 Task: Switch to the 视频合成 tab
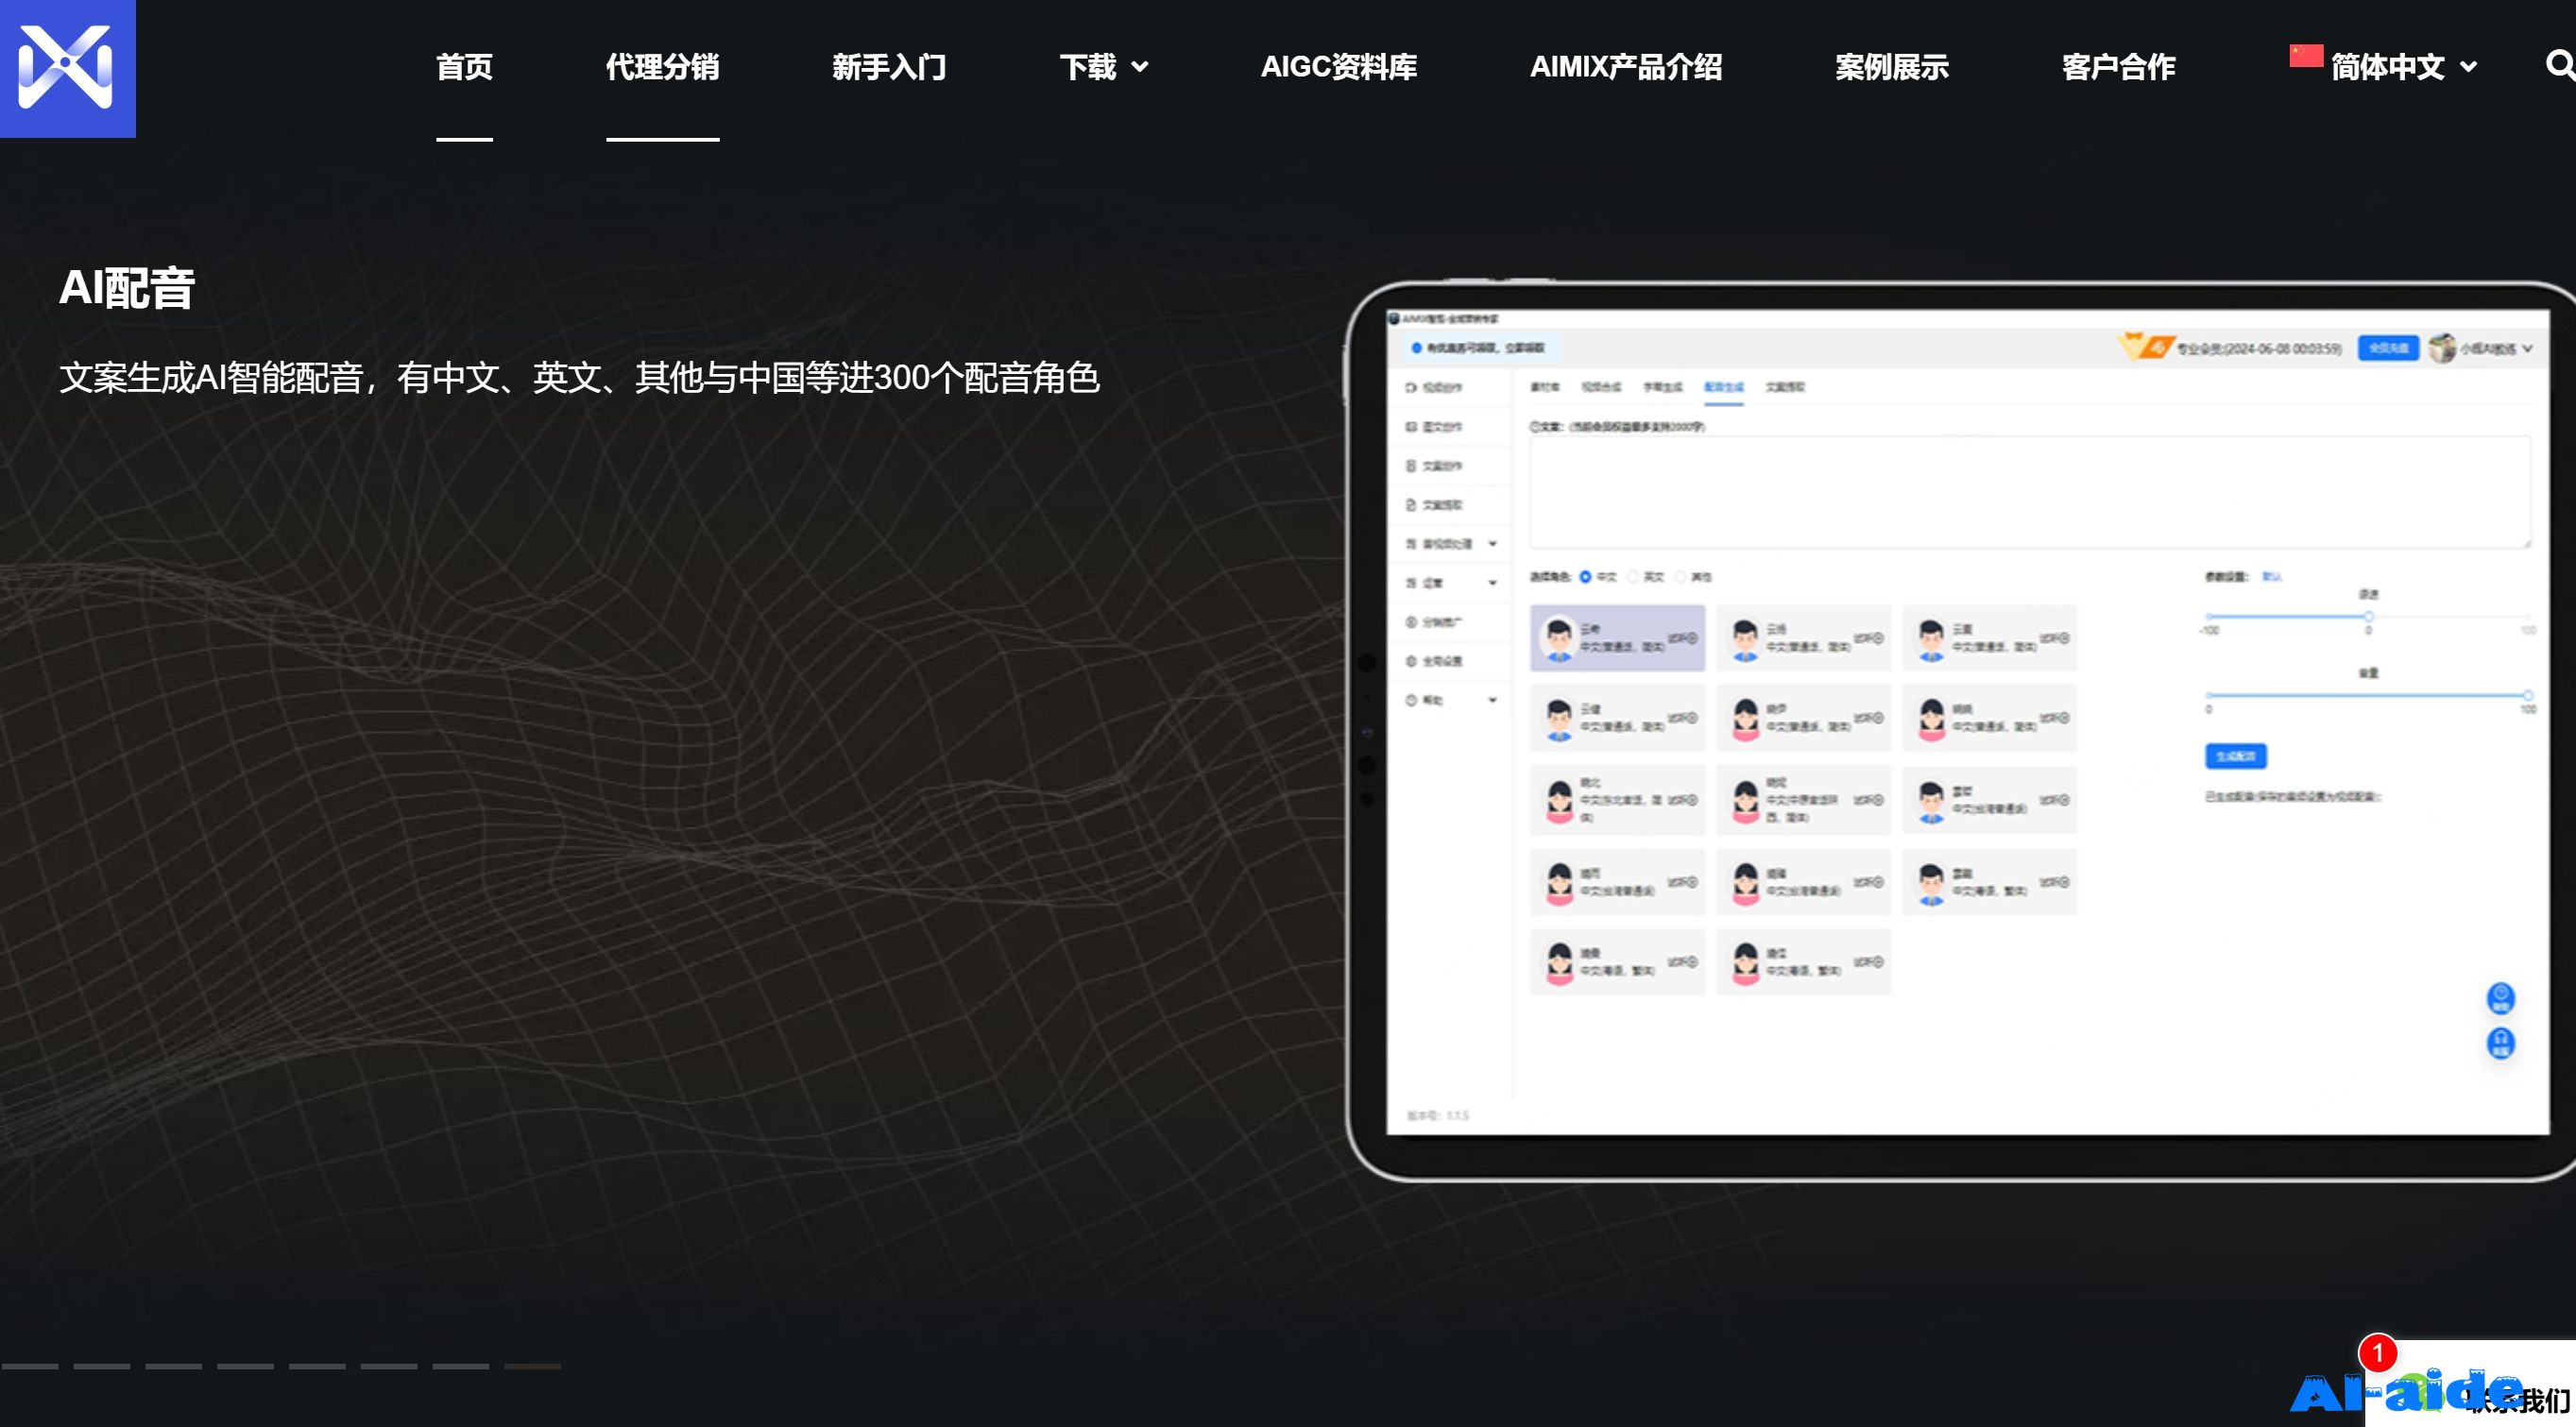tap(1601, 387)
